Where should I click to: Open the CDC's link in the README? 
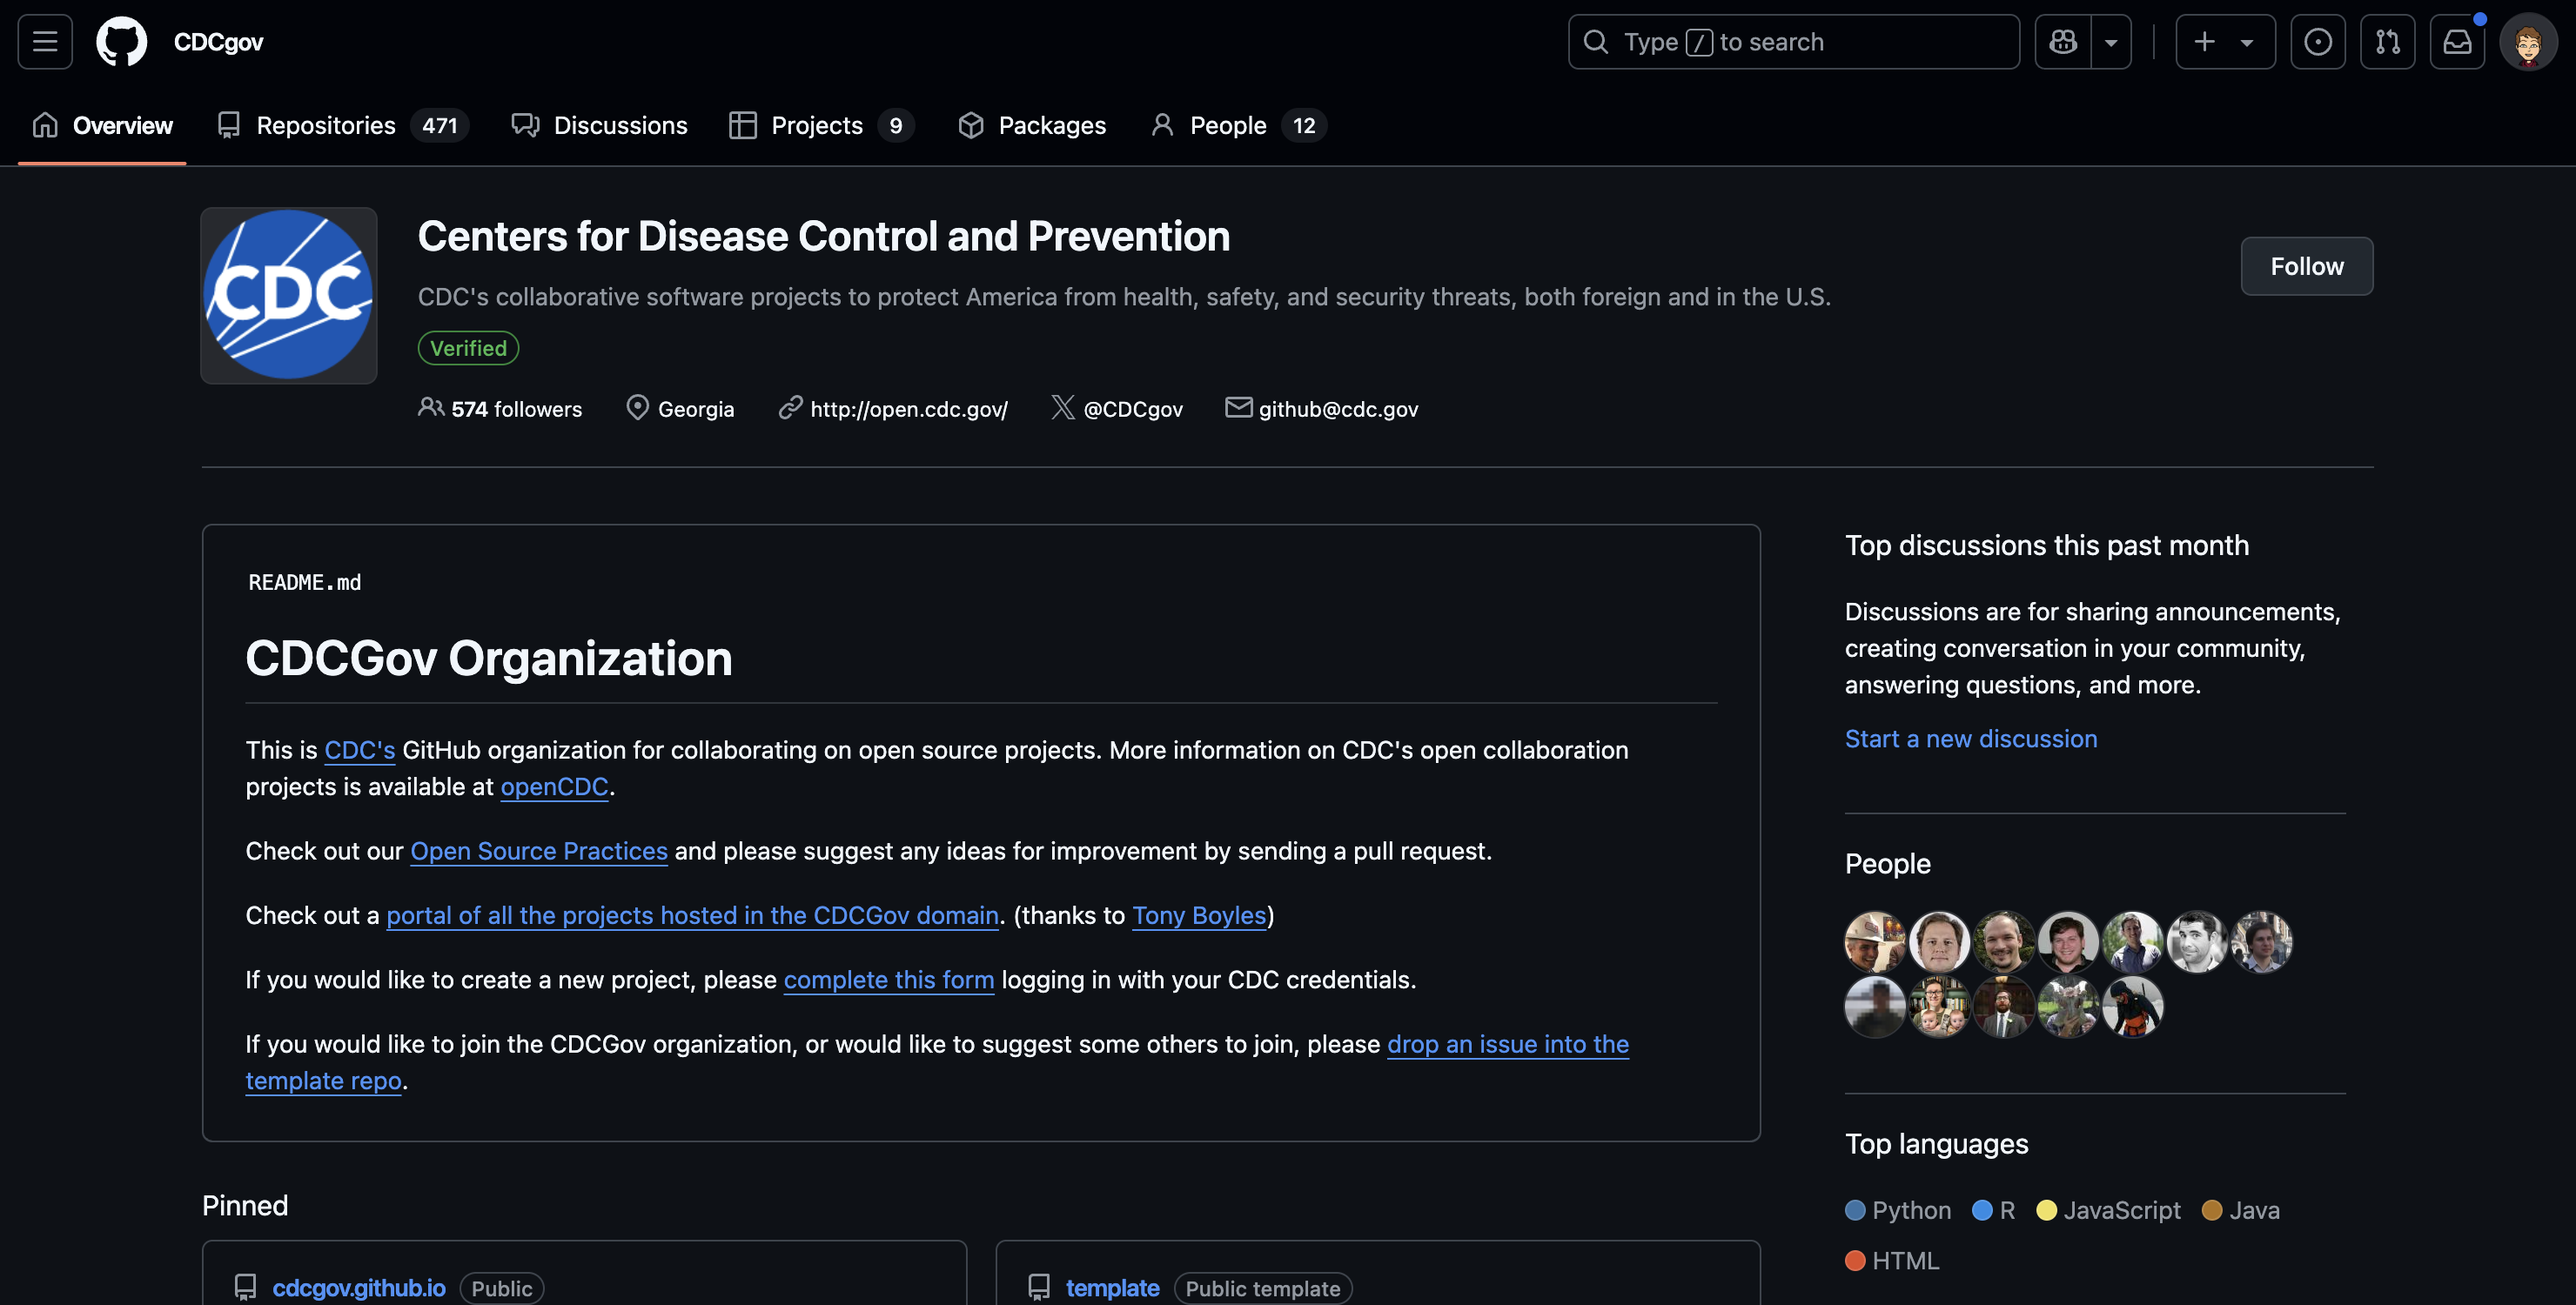[x=359, y=750]
